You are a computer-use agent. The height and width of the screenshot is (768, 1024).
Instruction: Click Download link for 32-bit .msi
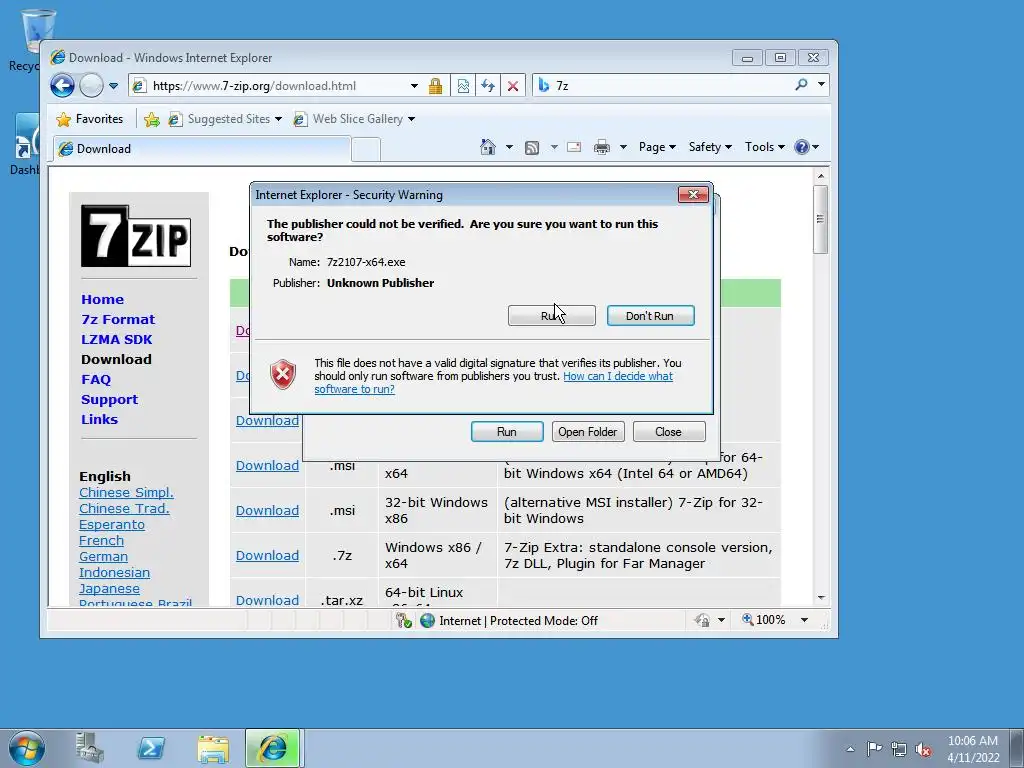pyautogui.click(x=267, y=511)
